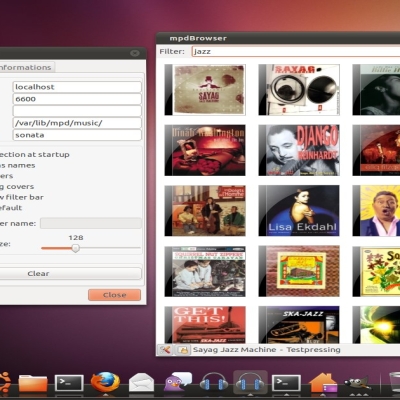Click the Close button in settings dialog
Screen dimensions: 400x400
click(x=114, y=295)
